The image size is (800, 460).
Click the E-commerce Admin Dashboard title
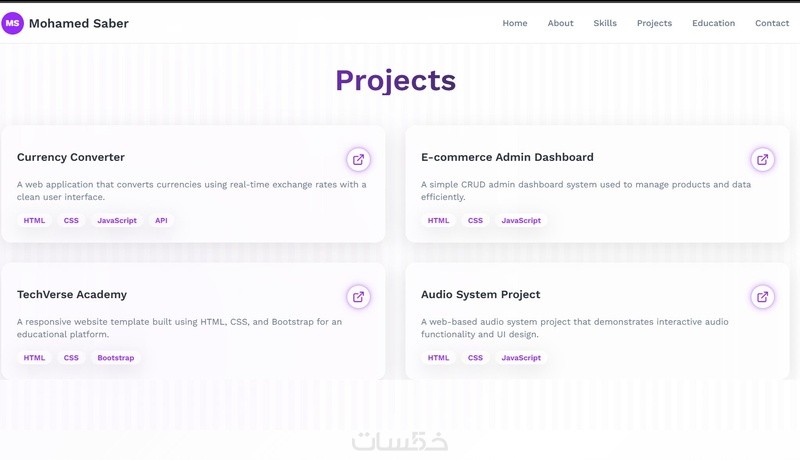[507, 157]
